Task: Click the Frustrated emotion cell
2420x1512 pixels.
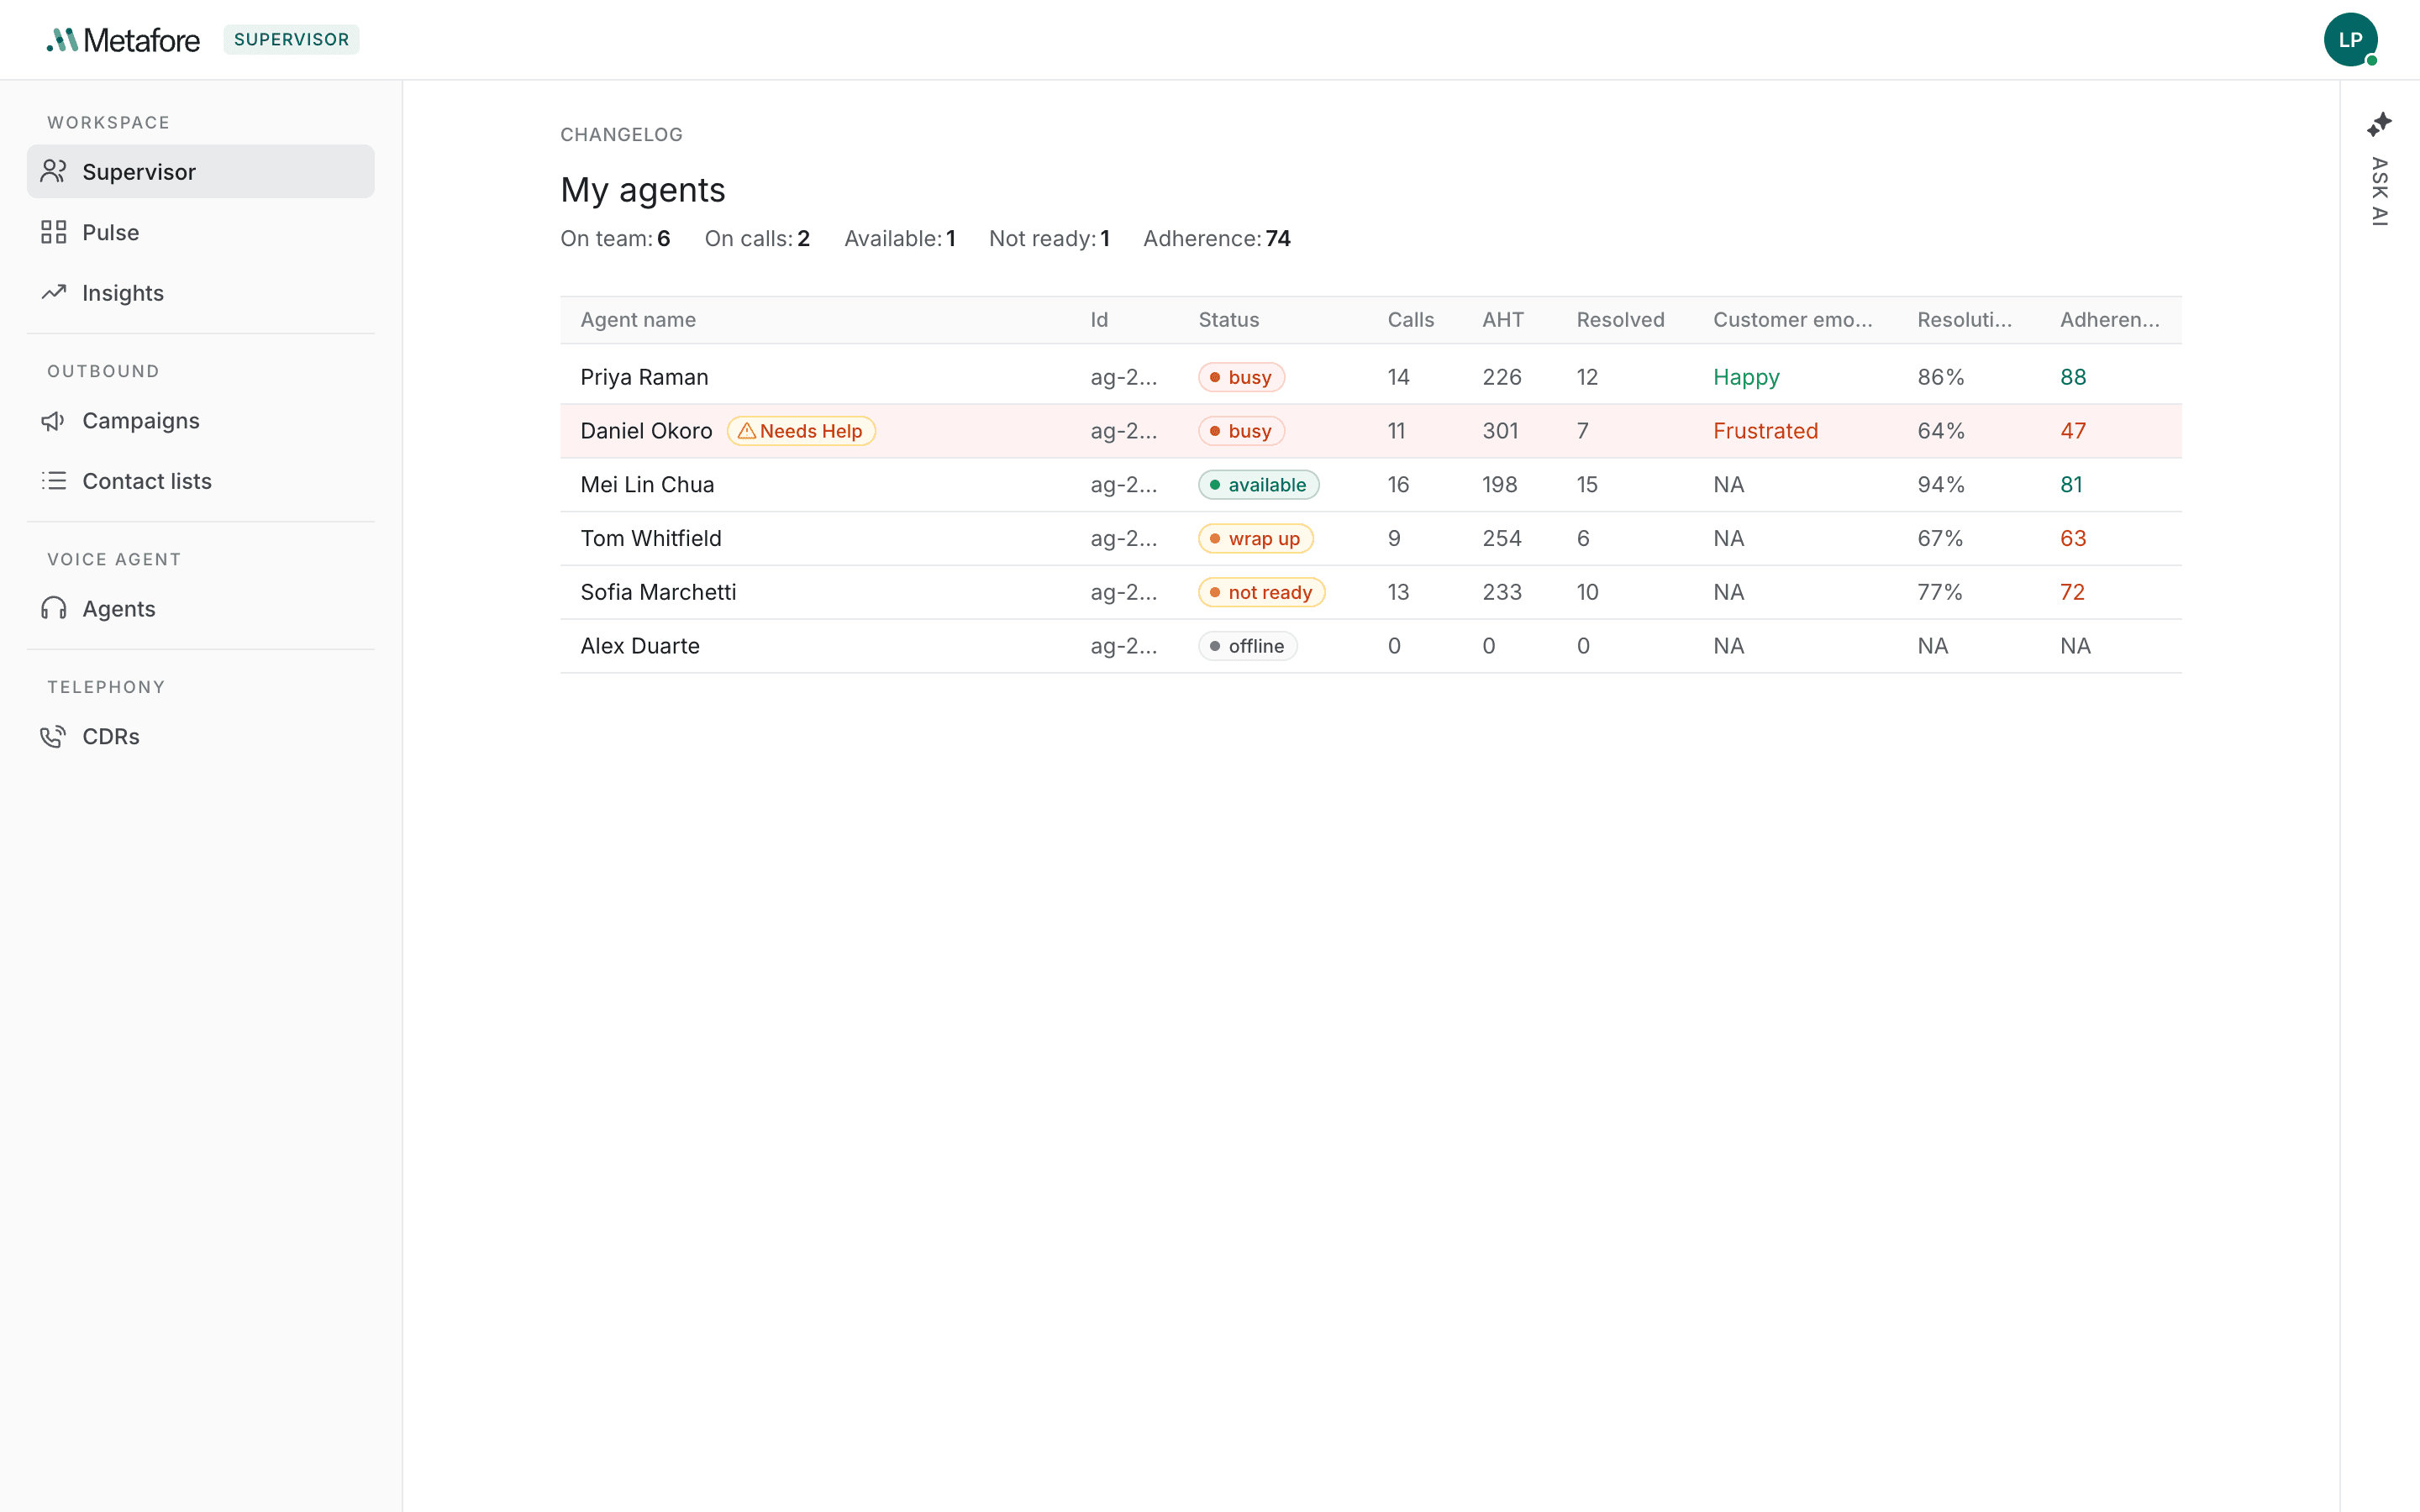Action: [x=1765, y=431]
